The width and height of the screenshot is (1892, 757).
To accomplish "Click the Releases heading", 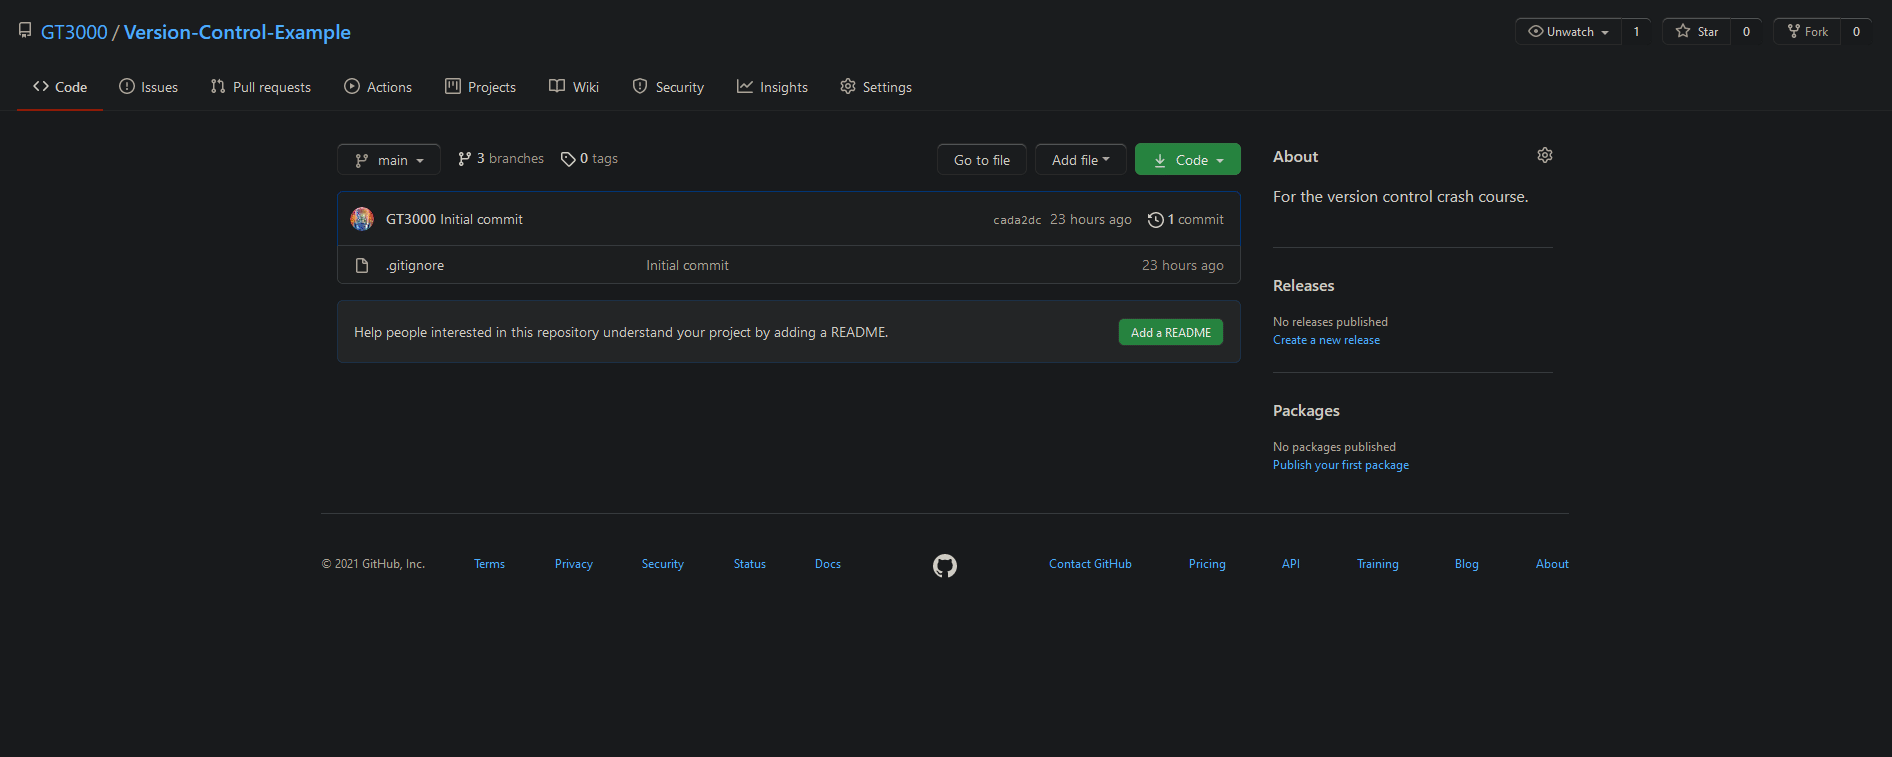I will click(x=1303, y=286).
